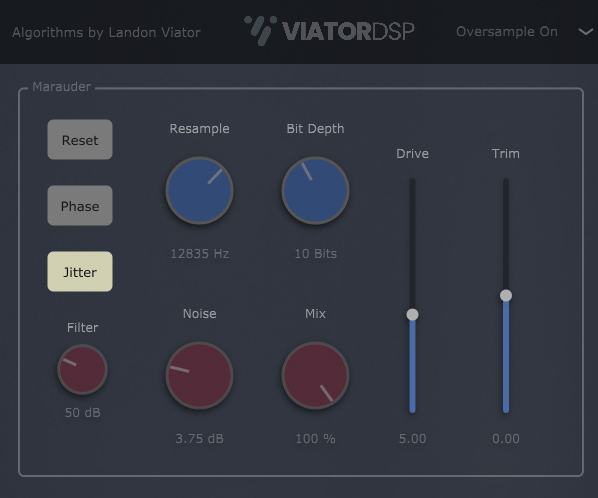Image resolution: width=598 pixels, height=498 pixels.
Task: Click the Mix knob
Action: 315,376
